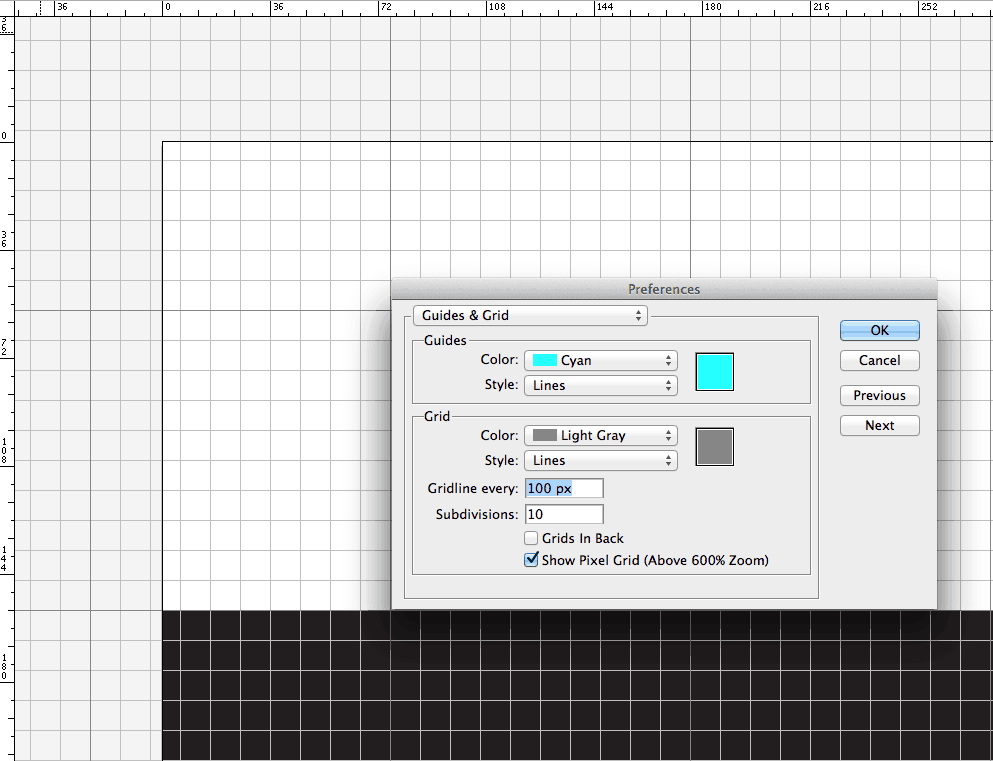Image resolution: width=993 pixels, height=761 pixels.
Task: Click the Gridline every input field
Action: (x=564, y=488)
